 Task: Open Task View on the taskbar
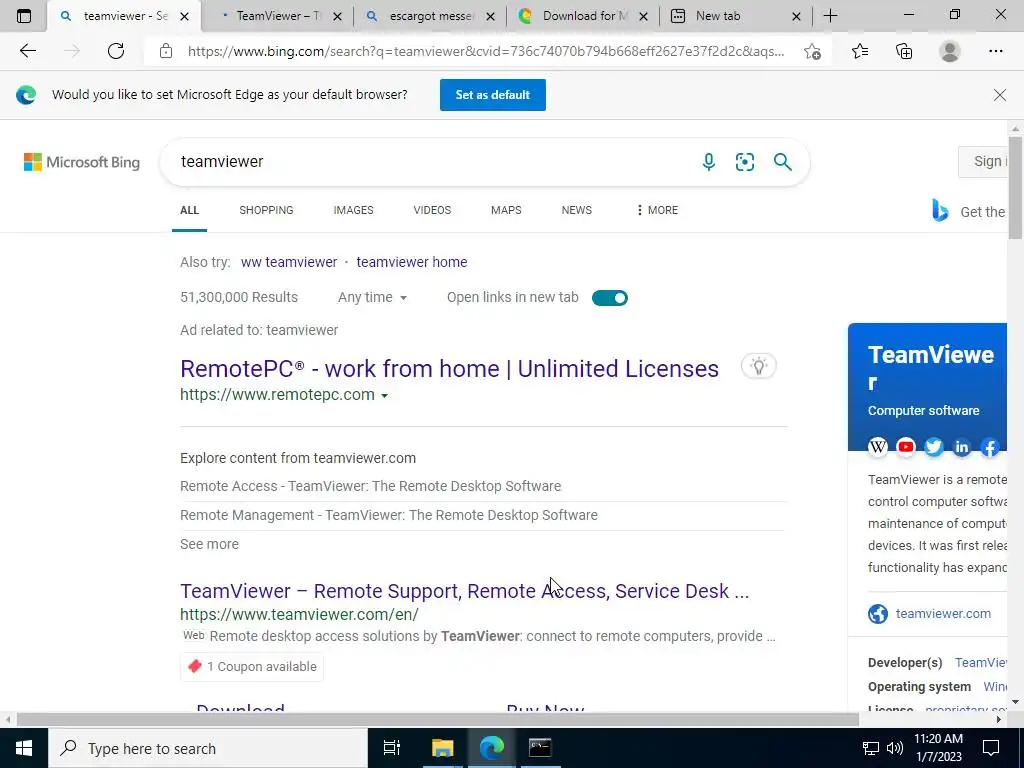click(x=392, y=748)
